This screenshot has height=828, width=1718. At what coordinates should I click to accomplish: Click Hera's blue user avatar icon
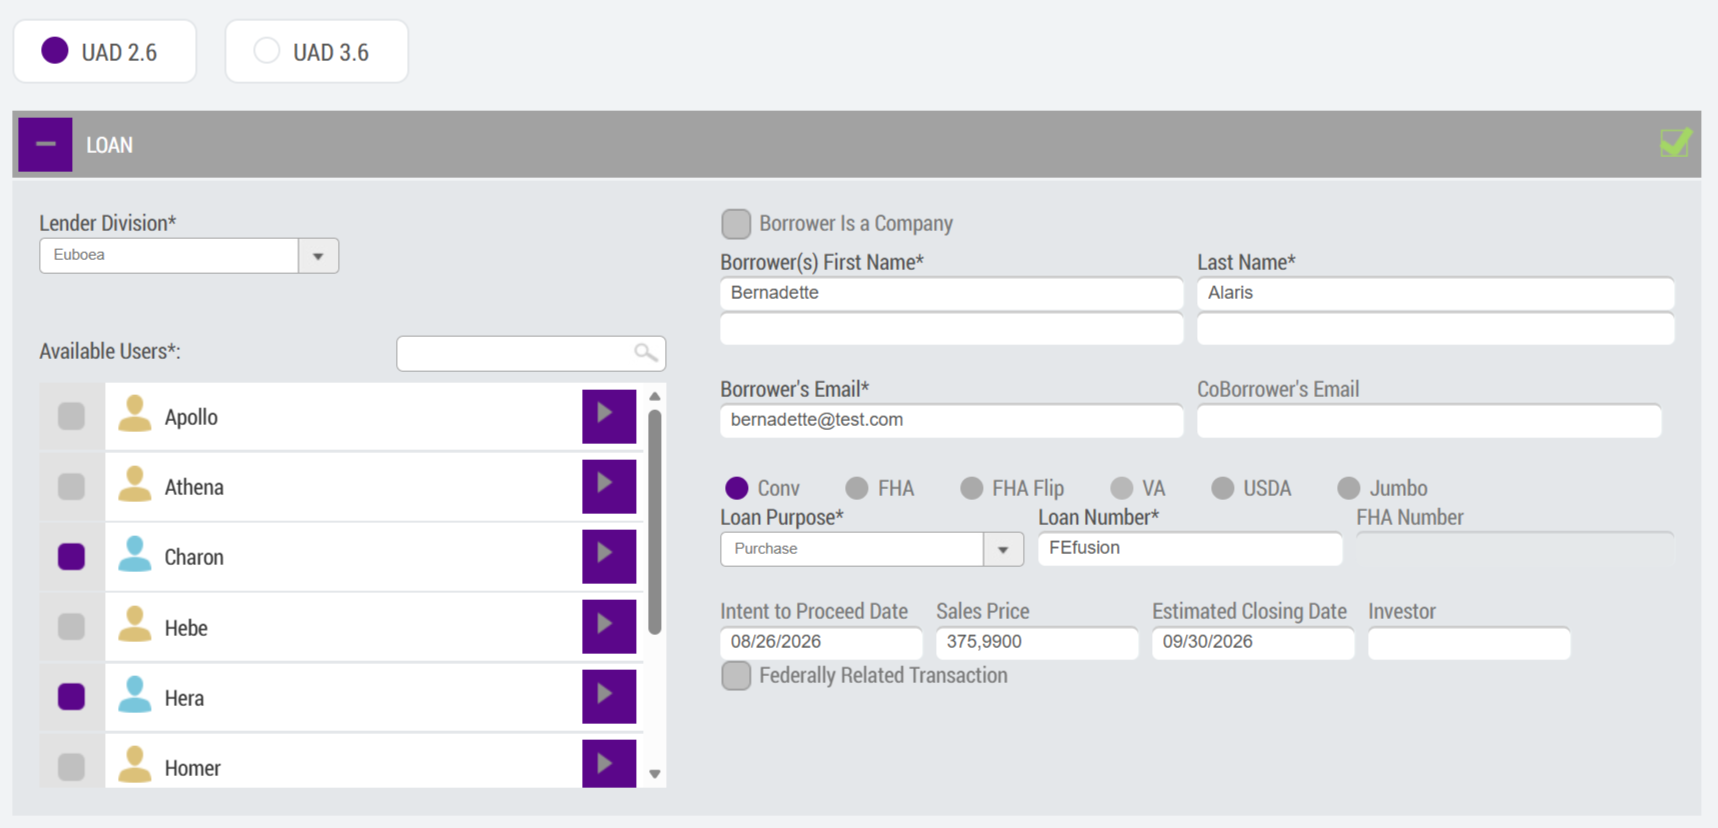click(135, 695)
